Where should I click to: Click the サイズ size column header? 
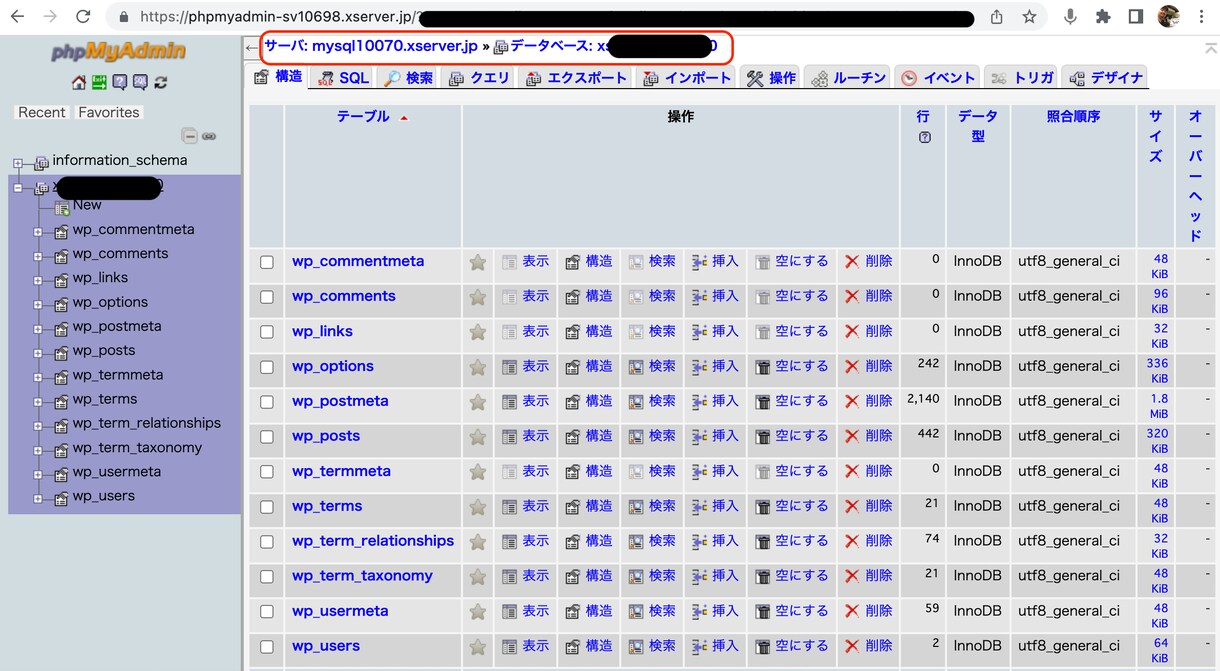(x=1155, y=136)
